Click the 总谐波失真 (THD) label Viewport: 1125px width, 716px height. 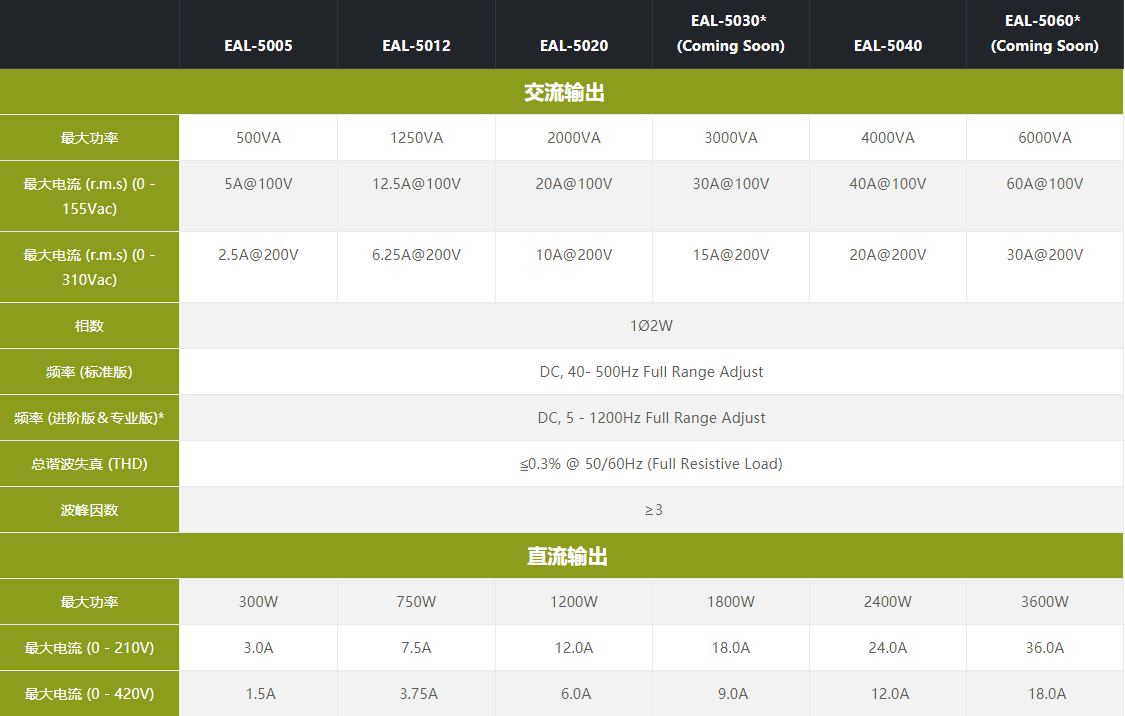pos(89,463)
